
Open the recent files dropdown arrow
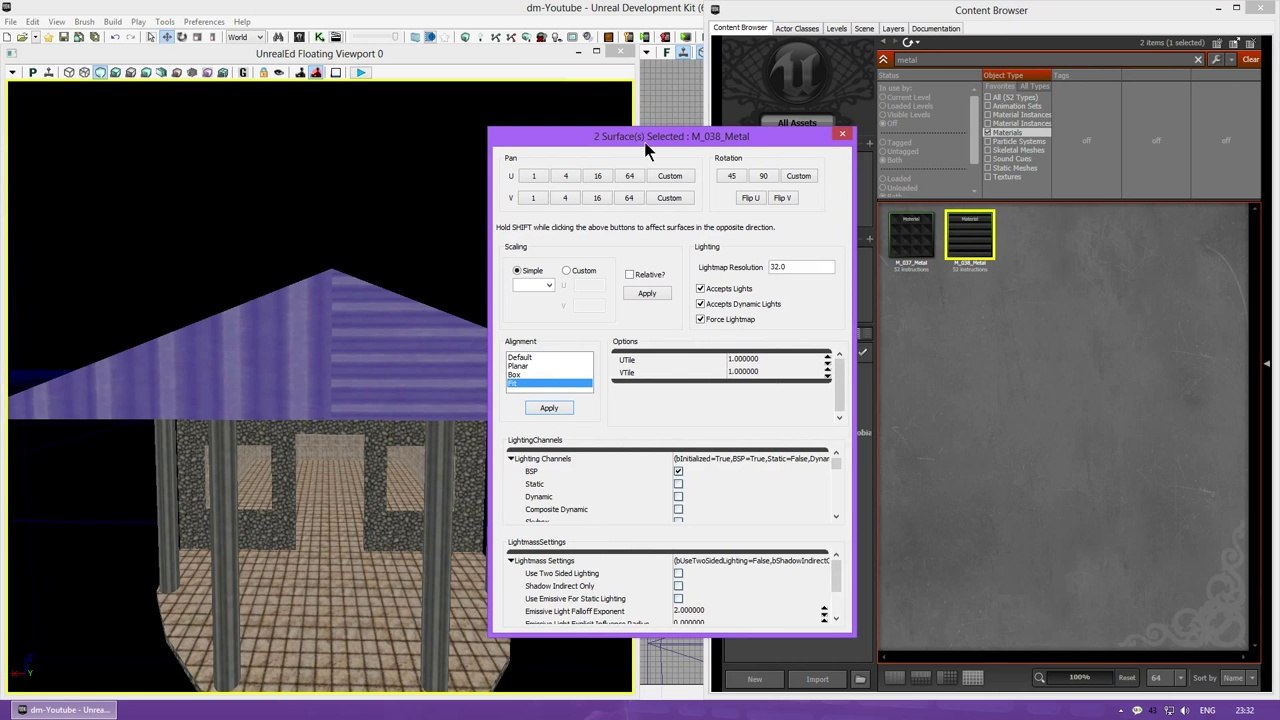[34, 37]
